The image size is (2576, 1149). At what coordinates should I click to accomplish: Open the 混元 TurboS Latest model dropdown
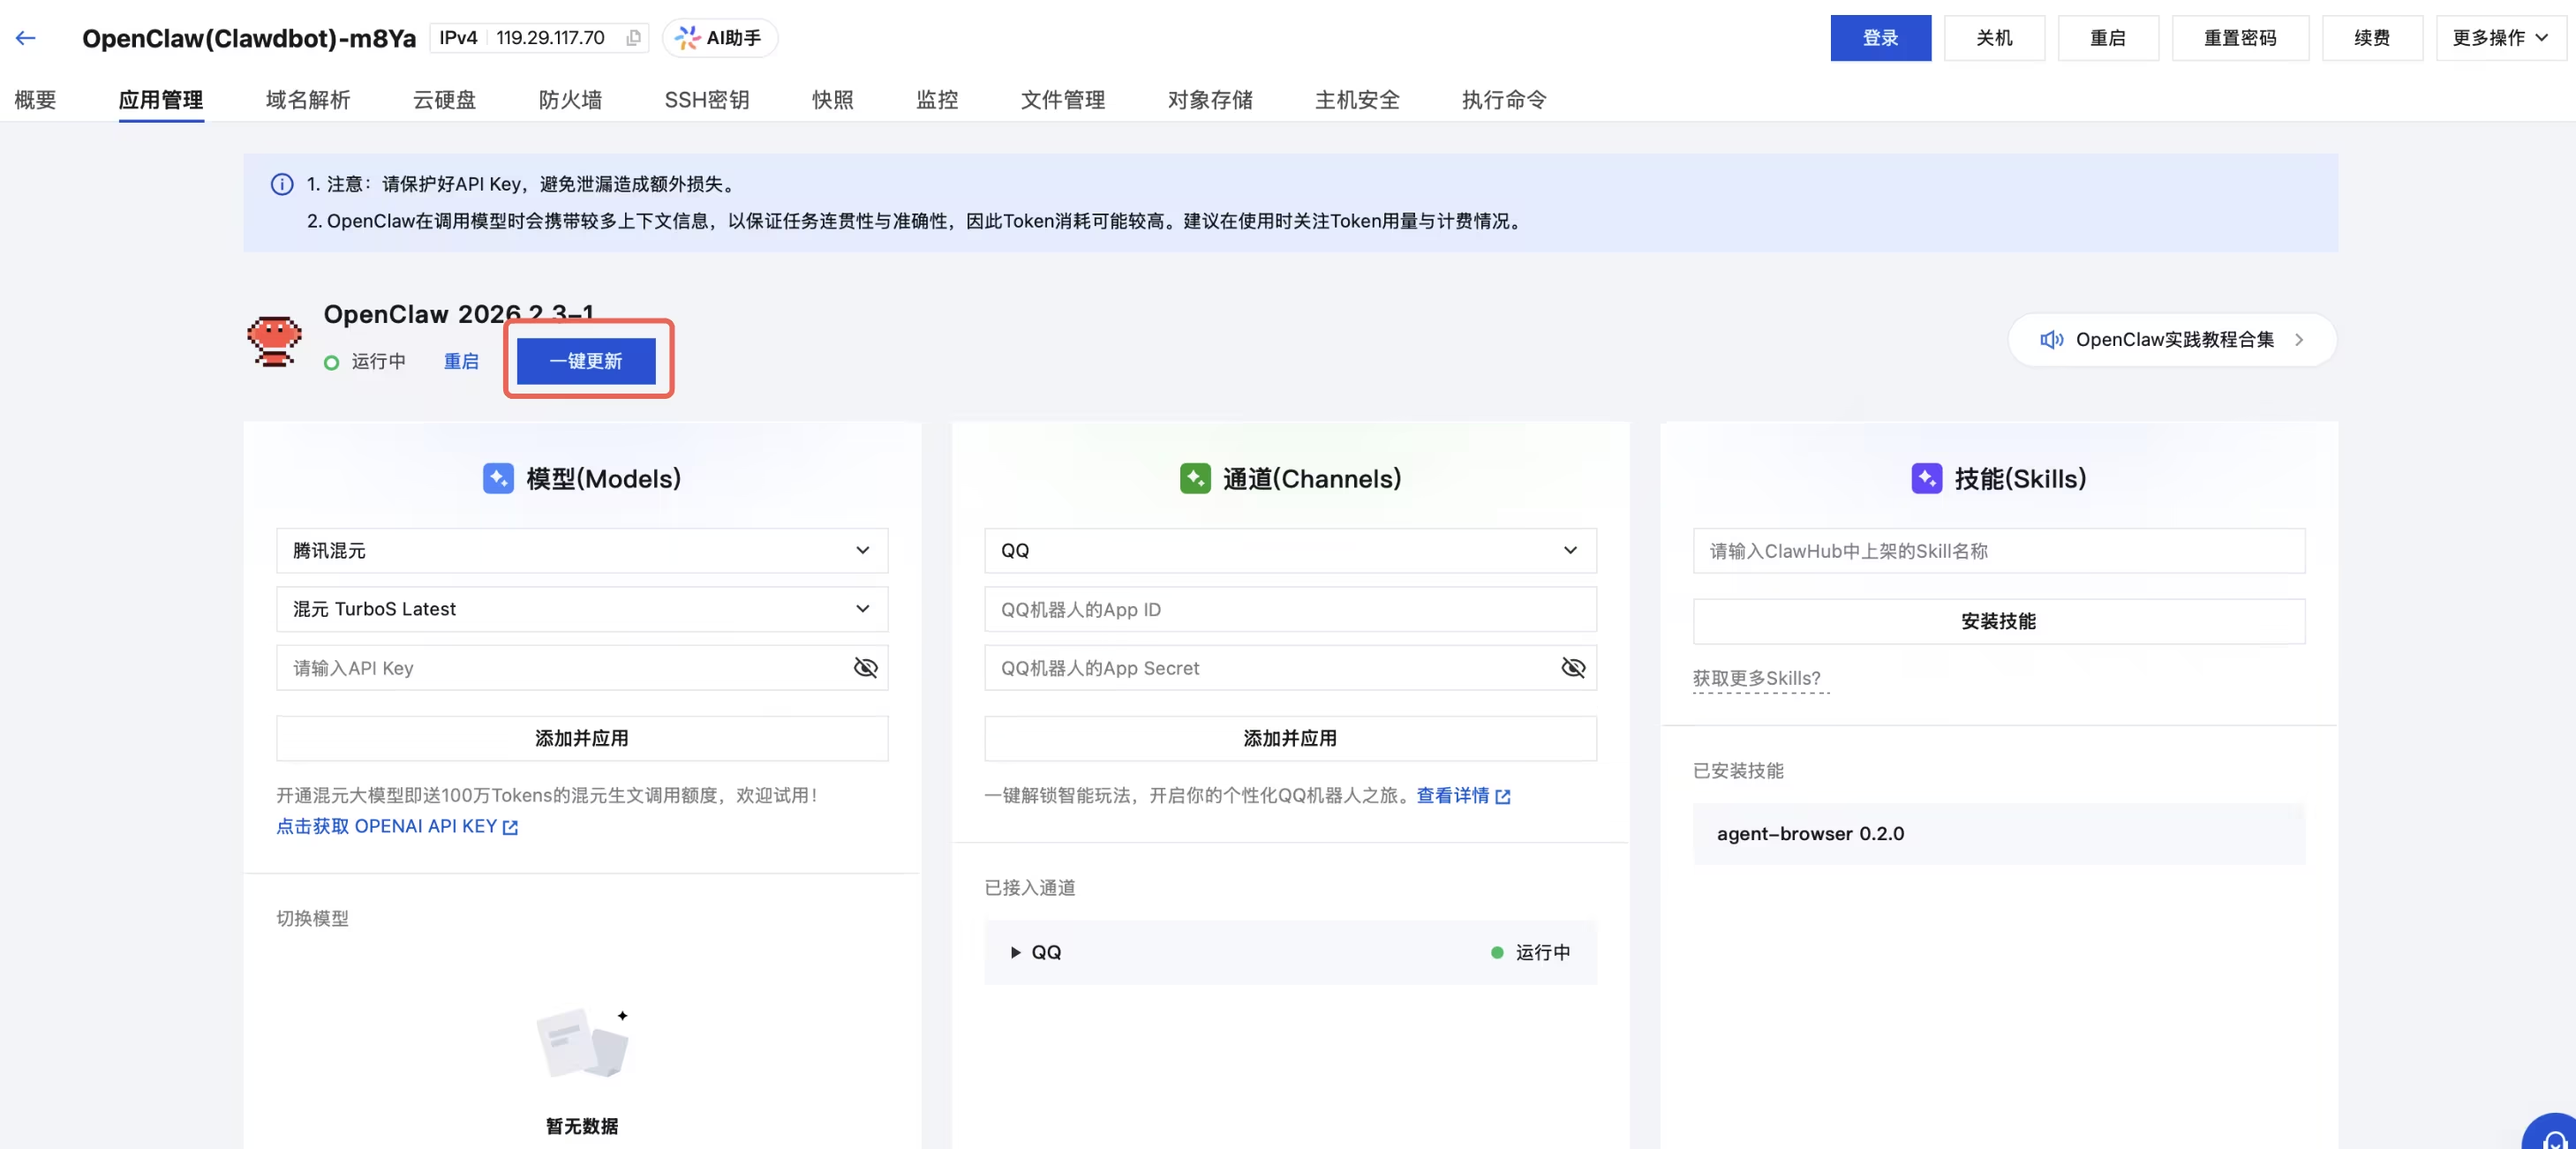tap(582, 609)
